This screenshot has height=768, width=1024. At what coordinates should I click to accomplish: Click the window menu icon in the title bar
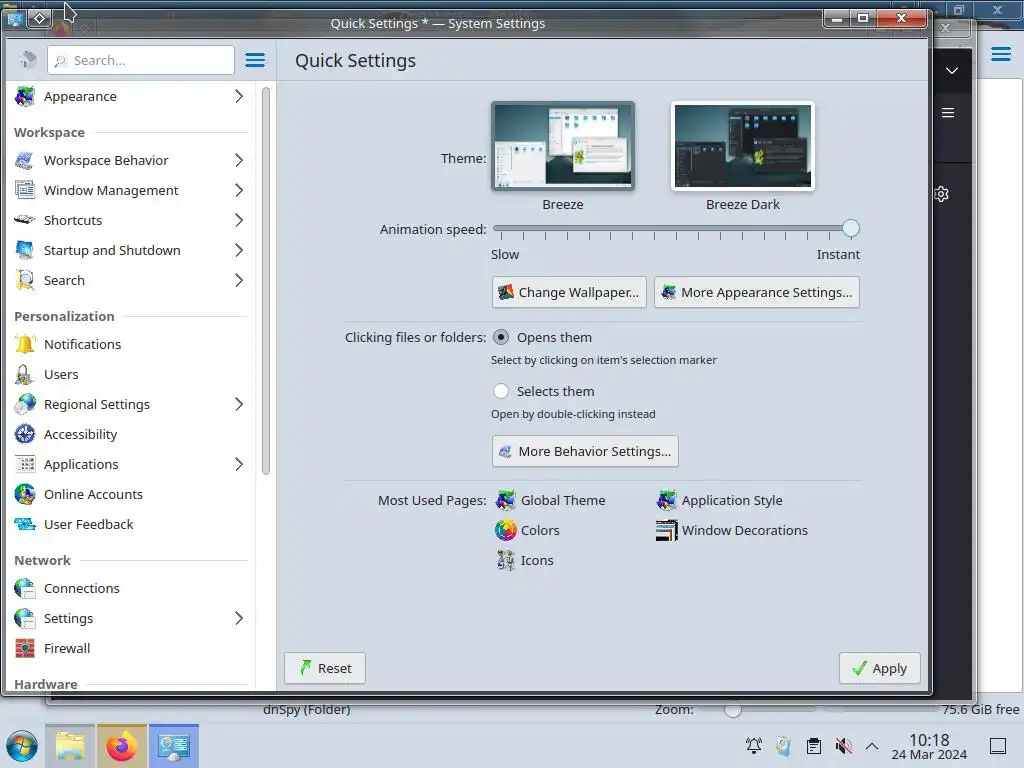pyautogui.click(x=14, y=18)
